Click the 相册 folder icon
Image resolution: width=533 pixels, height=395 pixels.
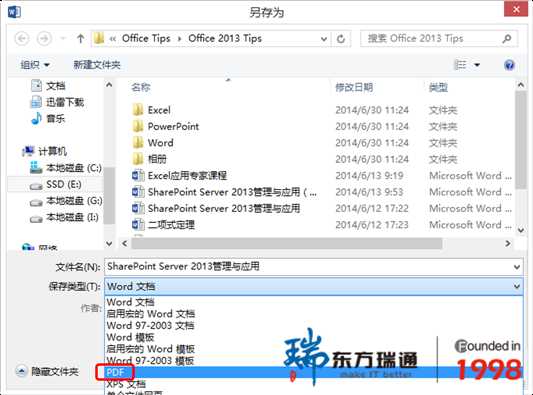[138, 159]
